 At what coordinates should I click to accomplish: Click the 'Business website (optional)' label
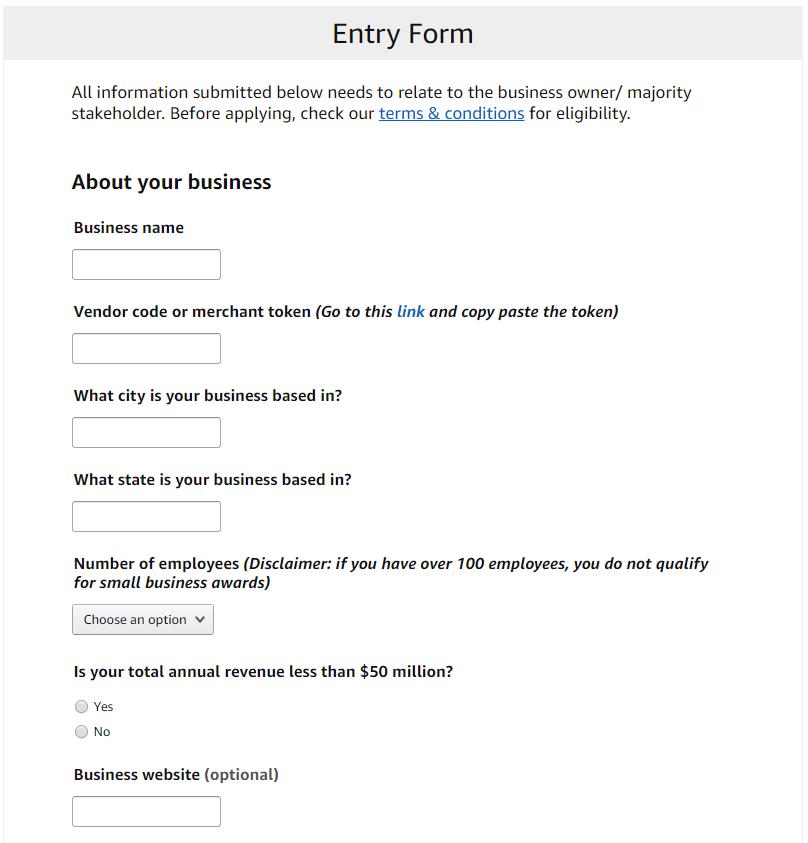(176, 775)
